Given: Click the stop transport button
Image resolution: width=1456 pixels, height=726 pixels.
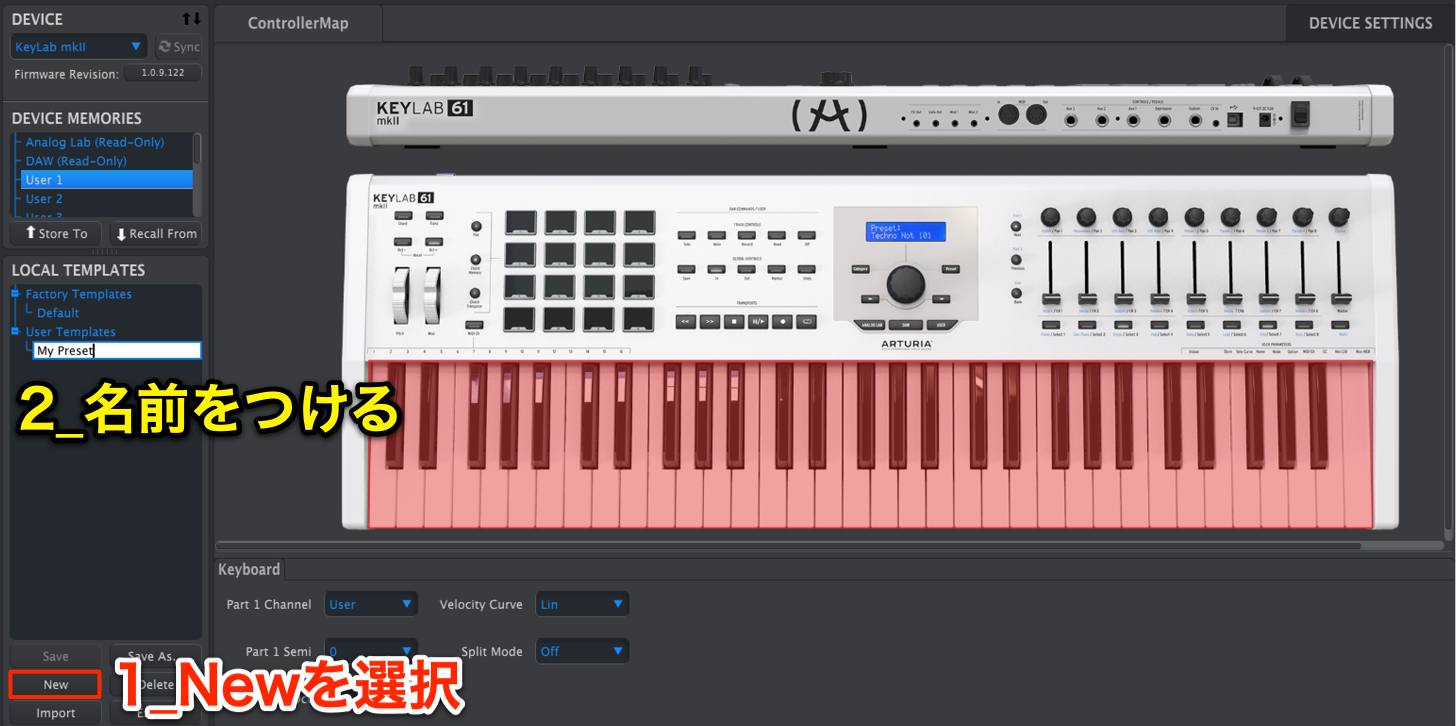Looking at the screenshot, I should pos(734,322).
